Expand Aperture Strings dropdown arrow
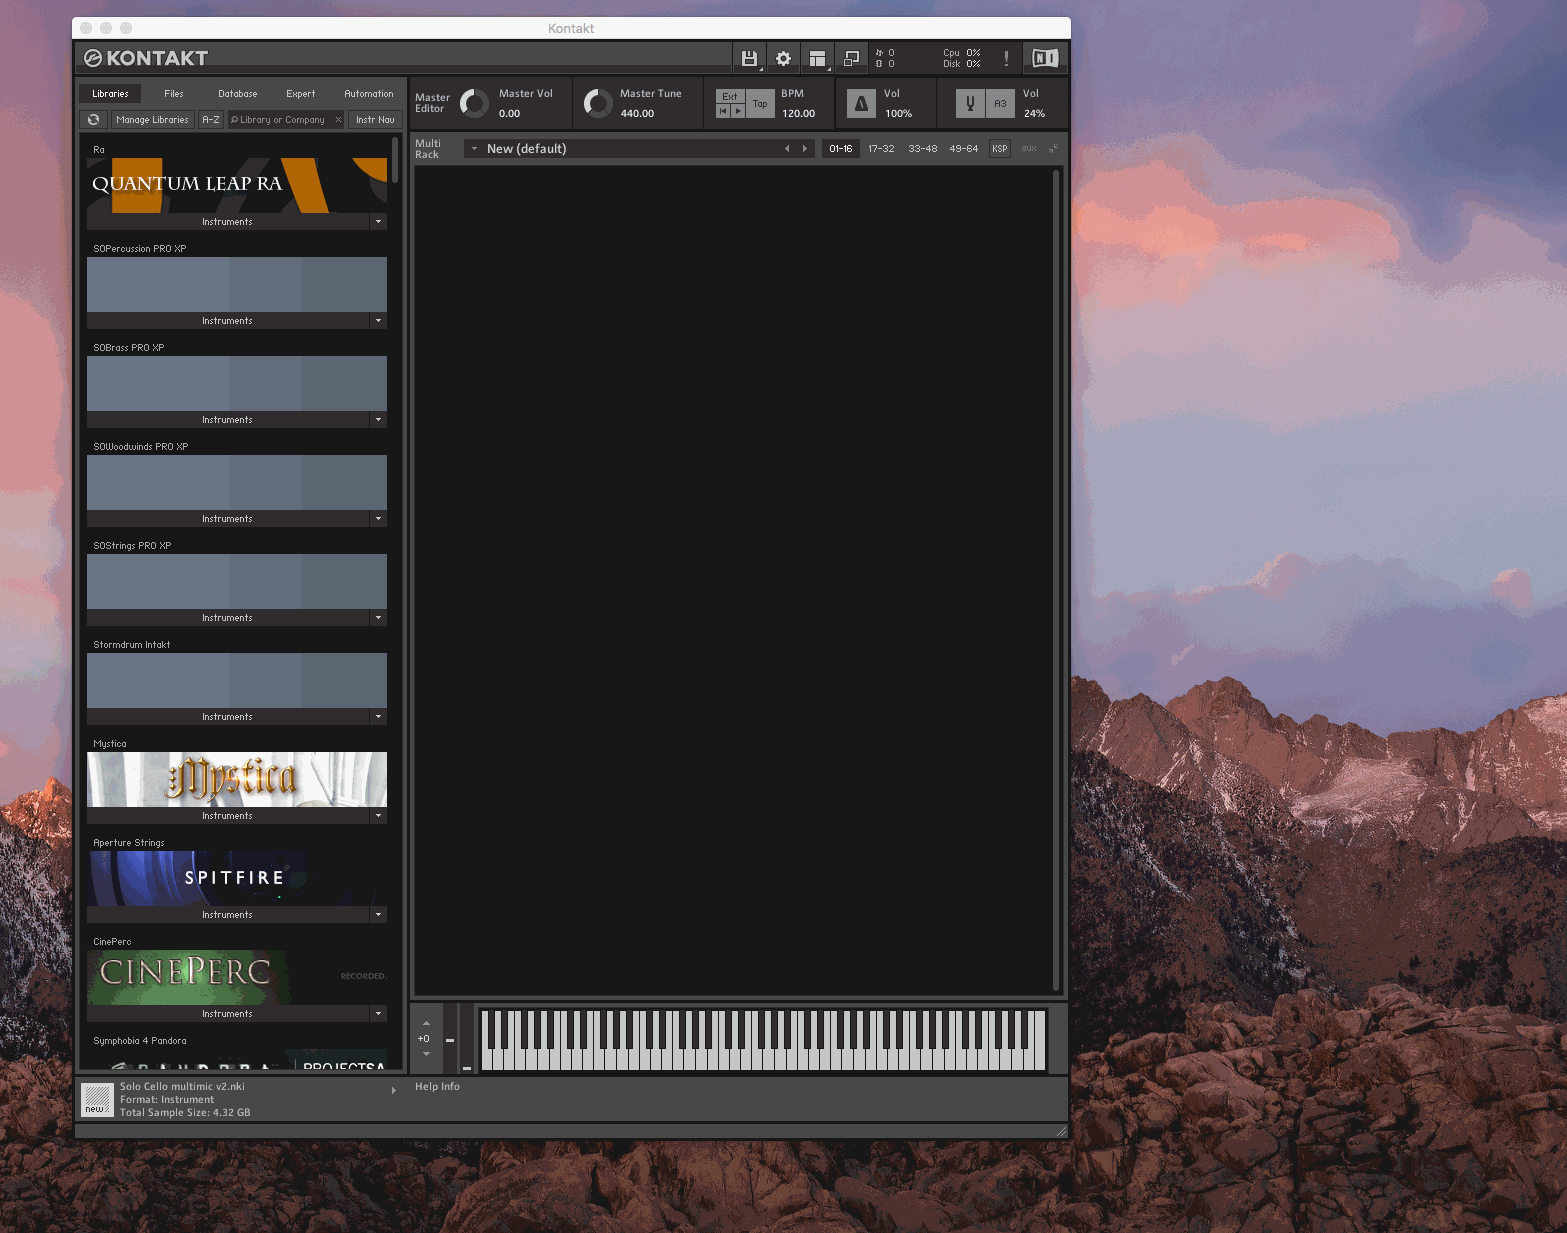 click(x=378, y=915)
